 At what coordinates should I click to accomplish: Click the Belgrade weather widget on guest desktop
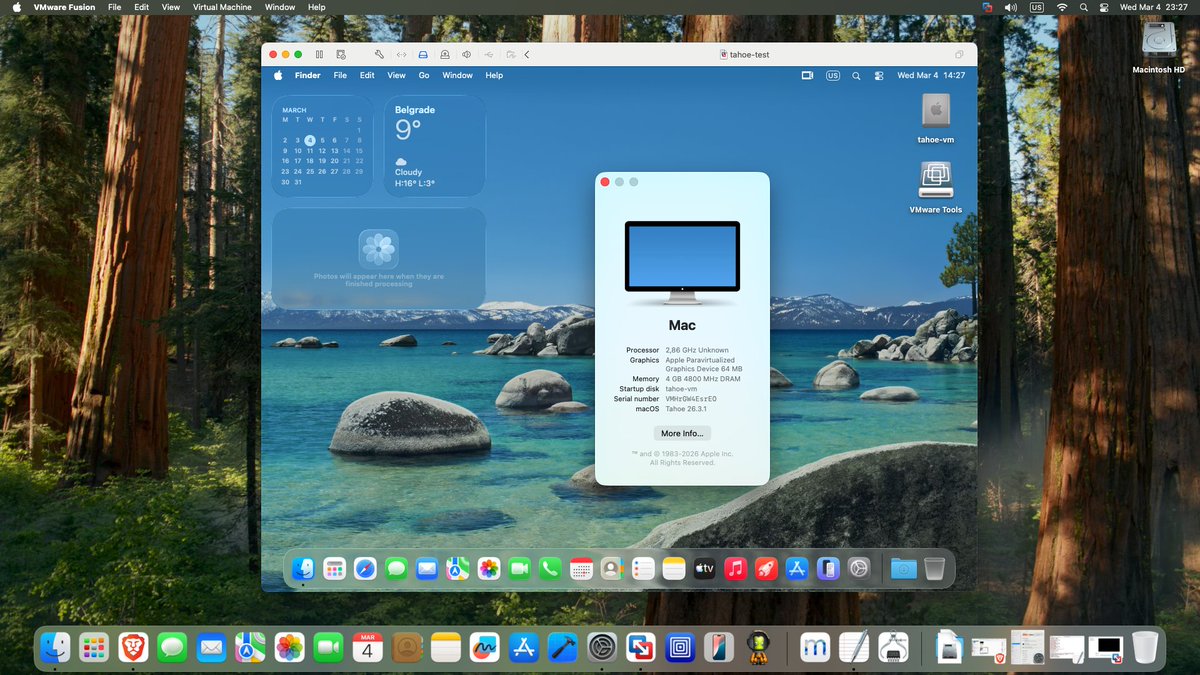(434, 145)
